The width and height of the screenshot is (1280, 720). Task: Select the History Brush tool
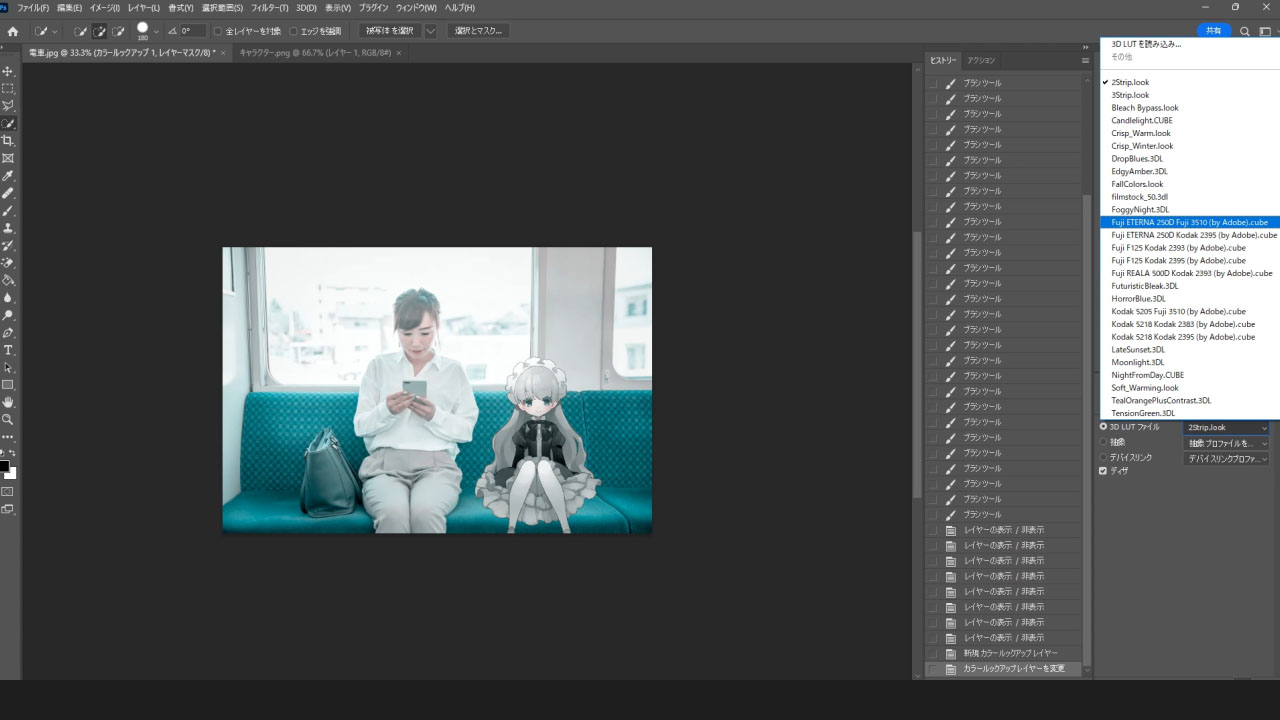(x=8, y=245)
